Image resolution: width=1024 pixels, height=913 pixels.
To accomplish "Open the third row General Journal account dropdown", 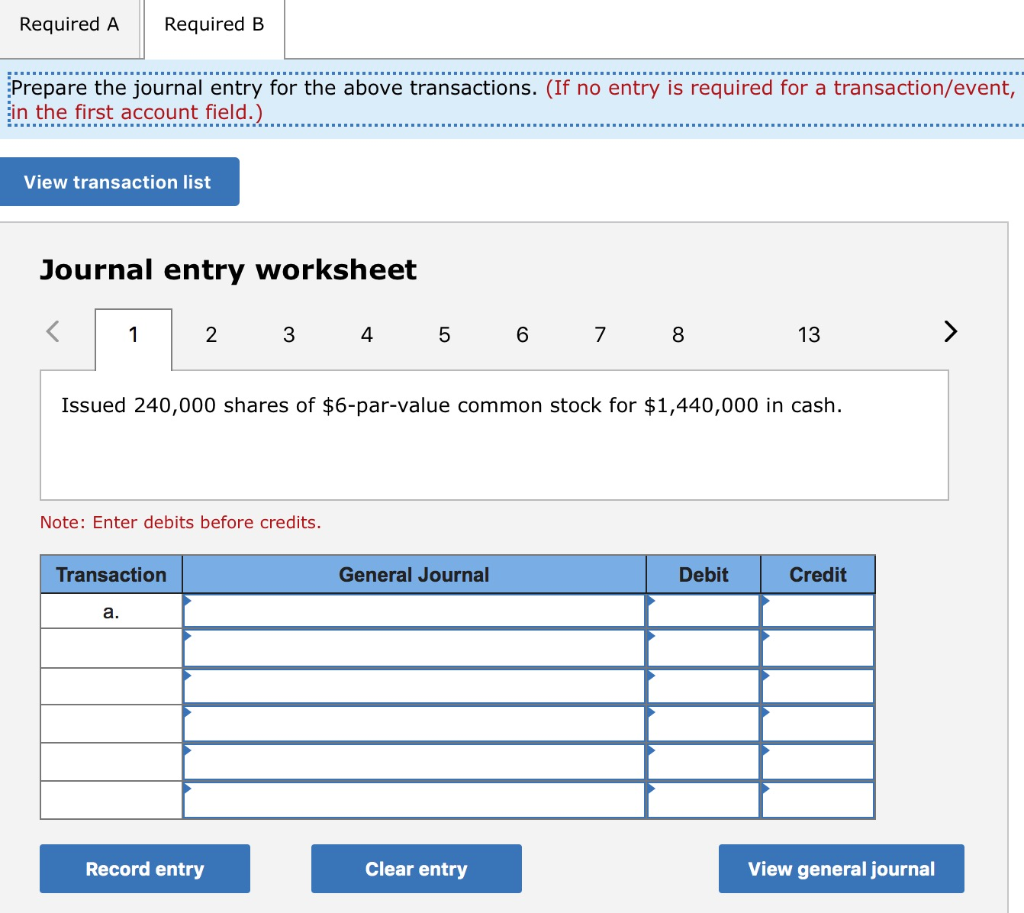I will 414,686.
